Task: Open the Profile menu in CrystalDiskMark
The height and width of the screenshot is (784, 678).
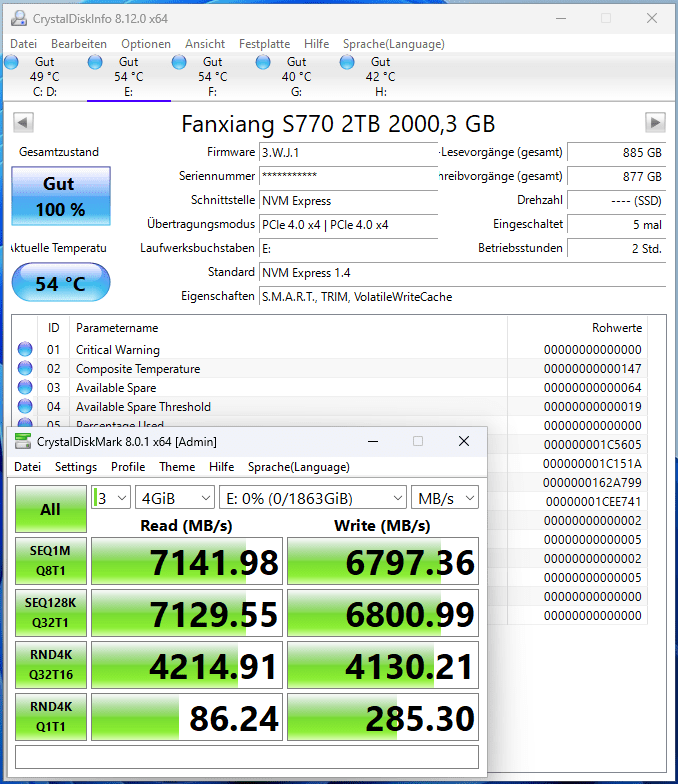Action: tap(128, 467)
